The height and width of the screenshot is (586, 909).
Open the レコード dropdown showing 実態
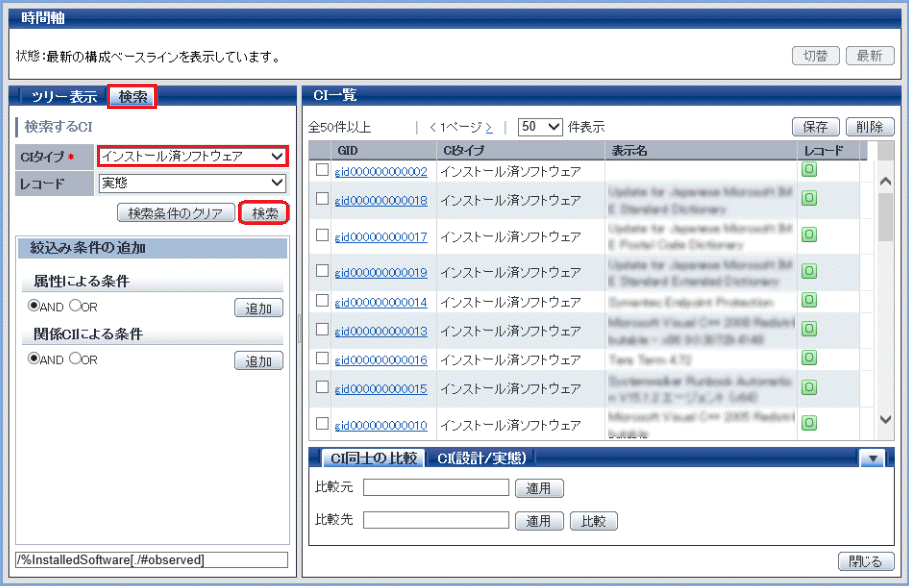coord(193,183)
